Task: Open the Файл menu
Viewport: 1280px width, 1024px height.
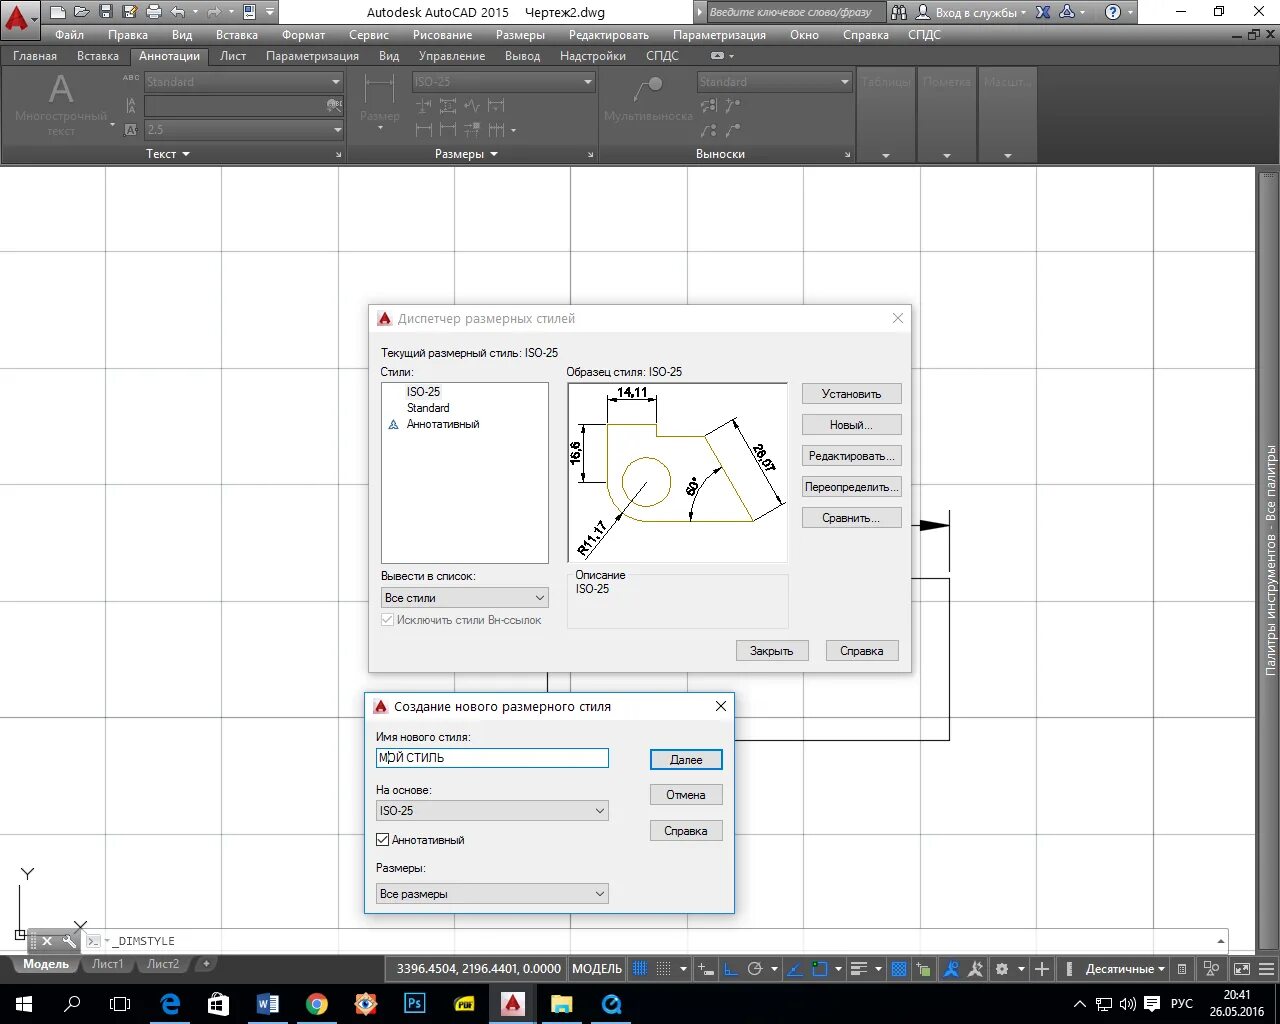Action: pyautogui.click(x=70, y=35)
